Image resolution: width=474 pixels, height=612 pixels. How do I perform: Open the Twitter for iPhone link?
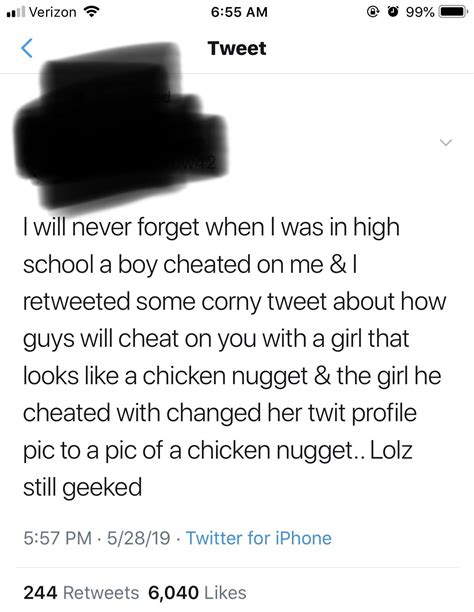pyautogui.click(x=258, y=538)
